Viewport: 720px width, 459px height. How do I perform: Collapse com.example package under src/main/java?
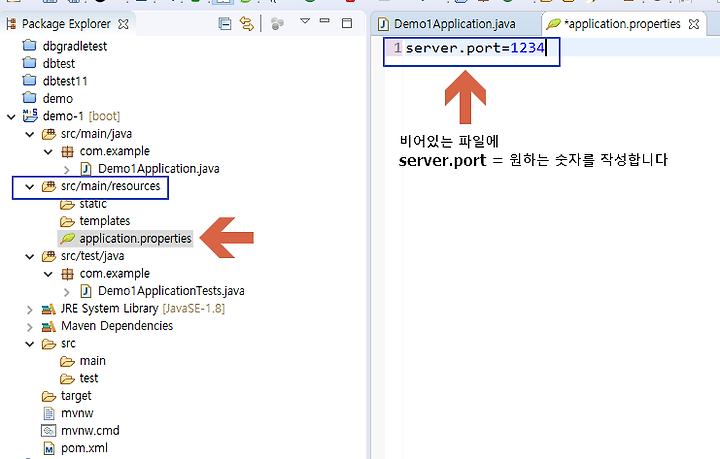(x=48, y=152)
